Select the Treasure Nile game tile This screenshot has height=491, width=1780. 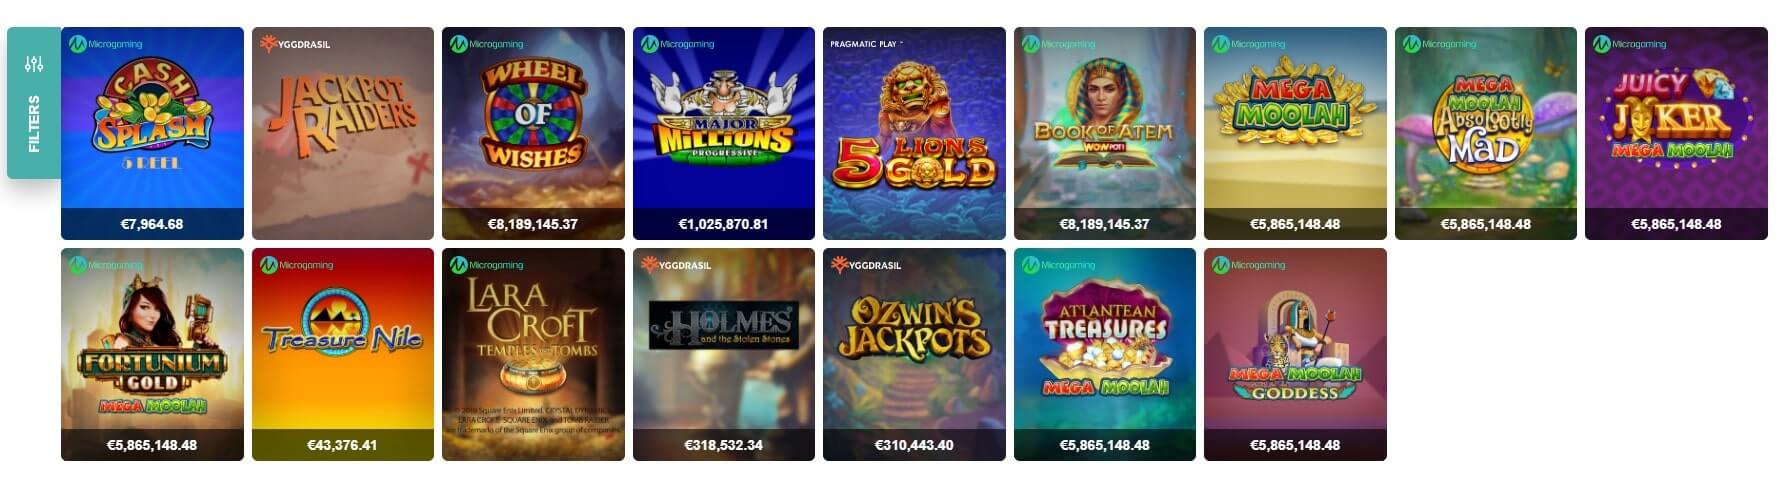[343, 354]
